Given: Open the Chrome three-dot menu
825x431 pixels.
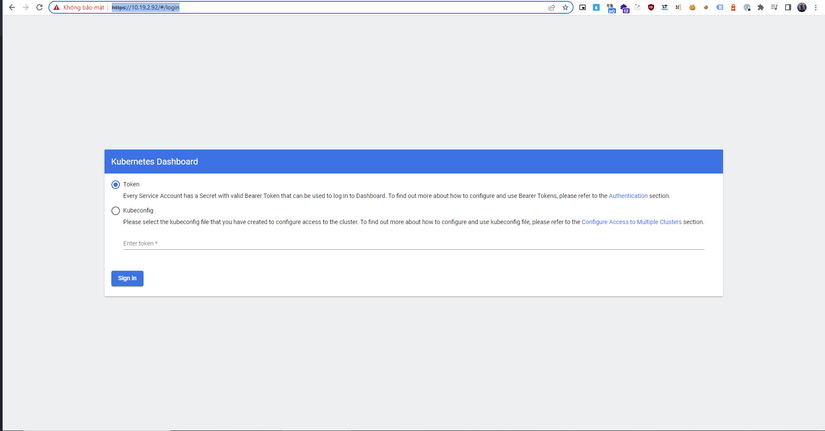Looking at the screenshot, I should (816, 7).
